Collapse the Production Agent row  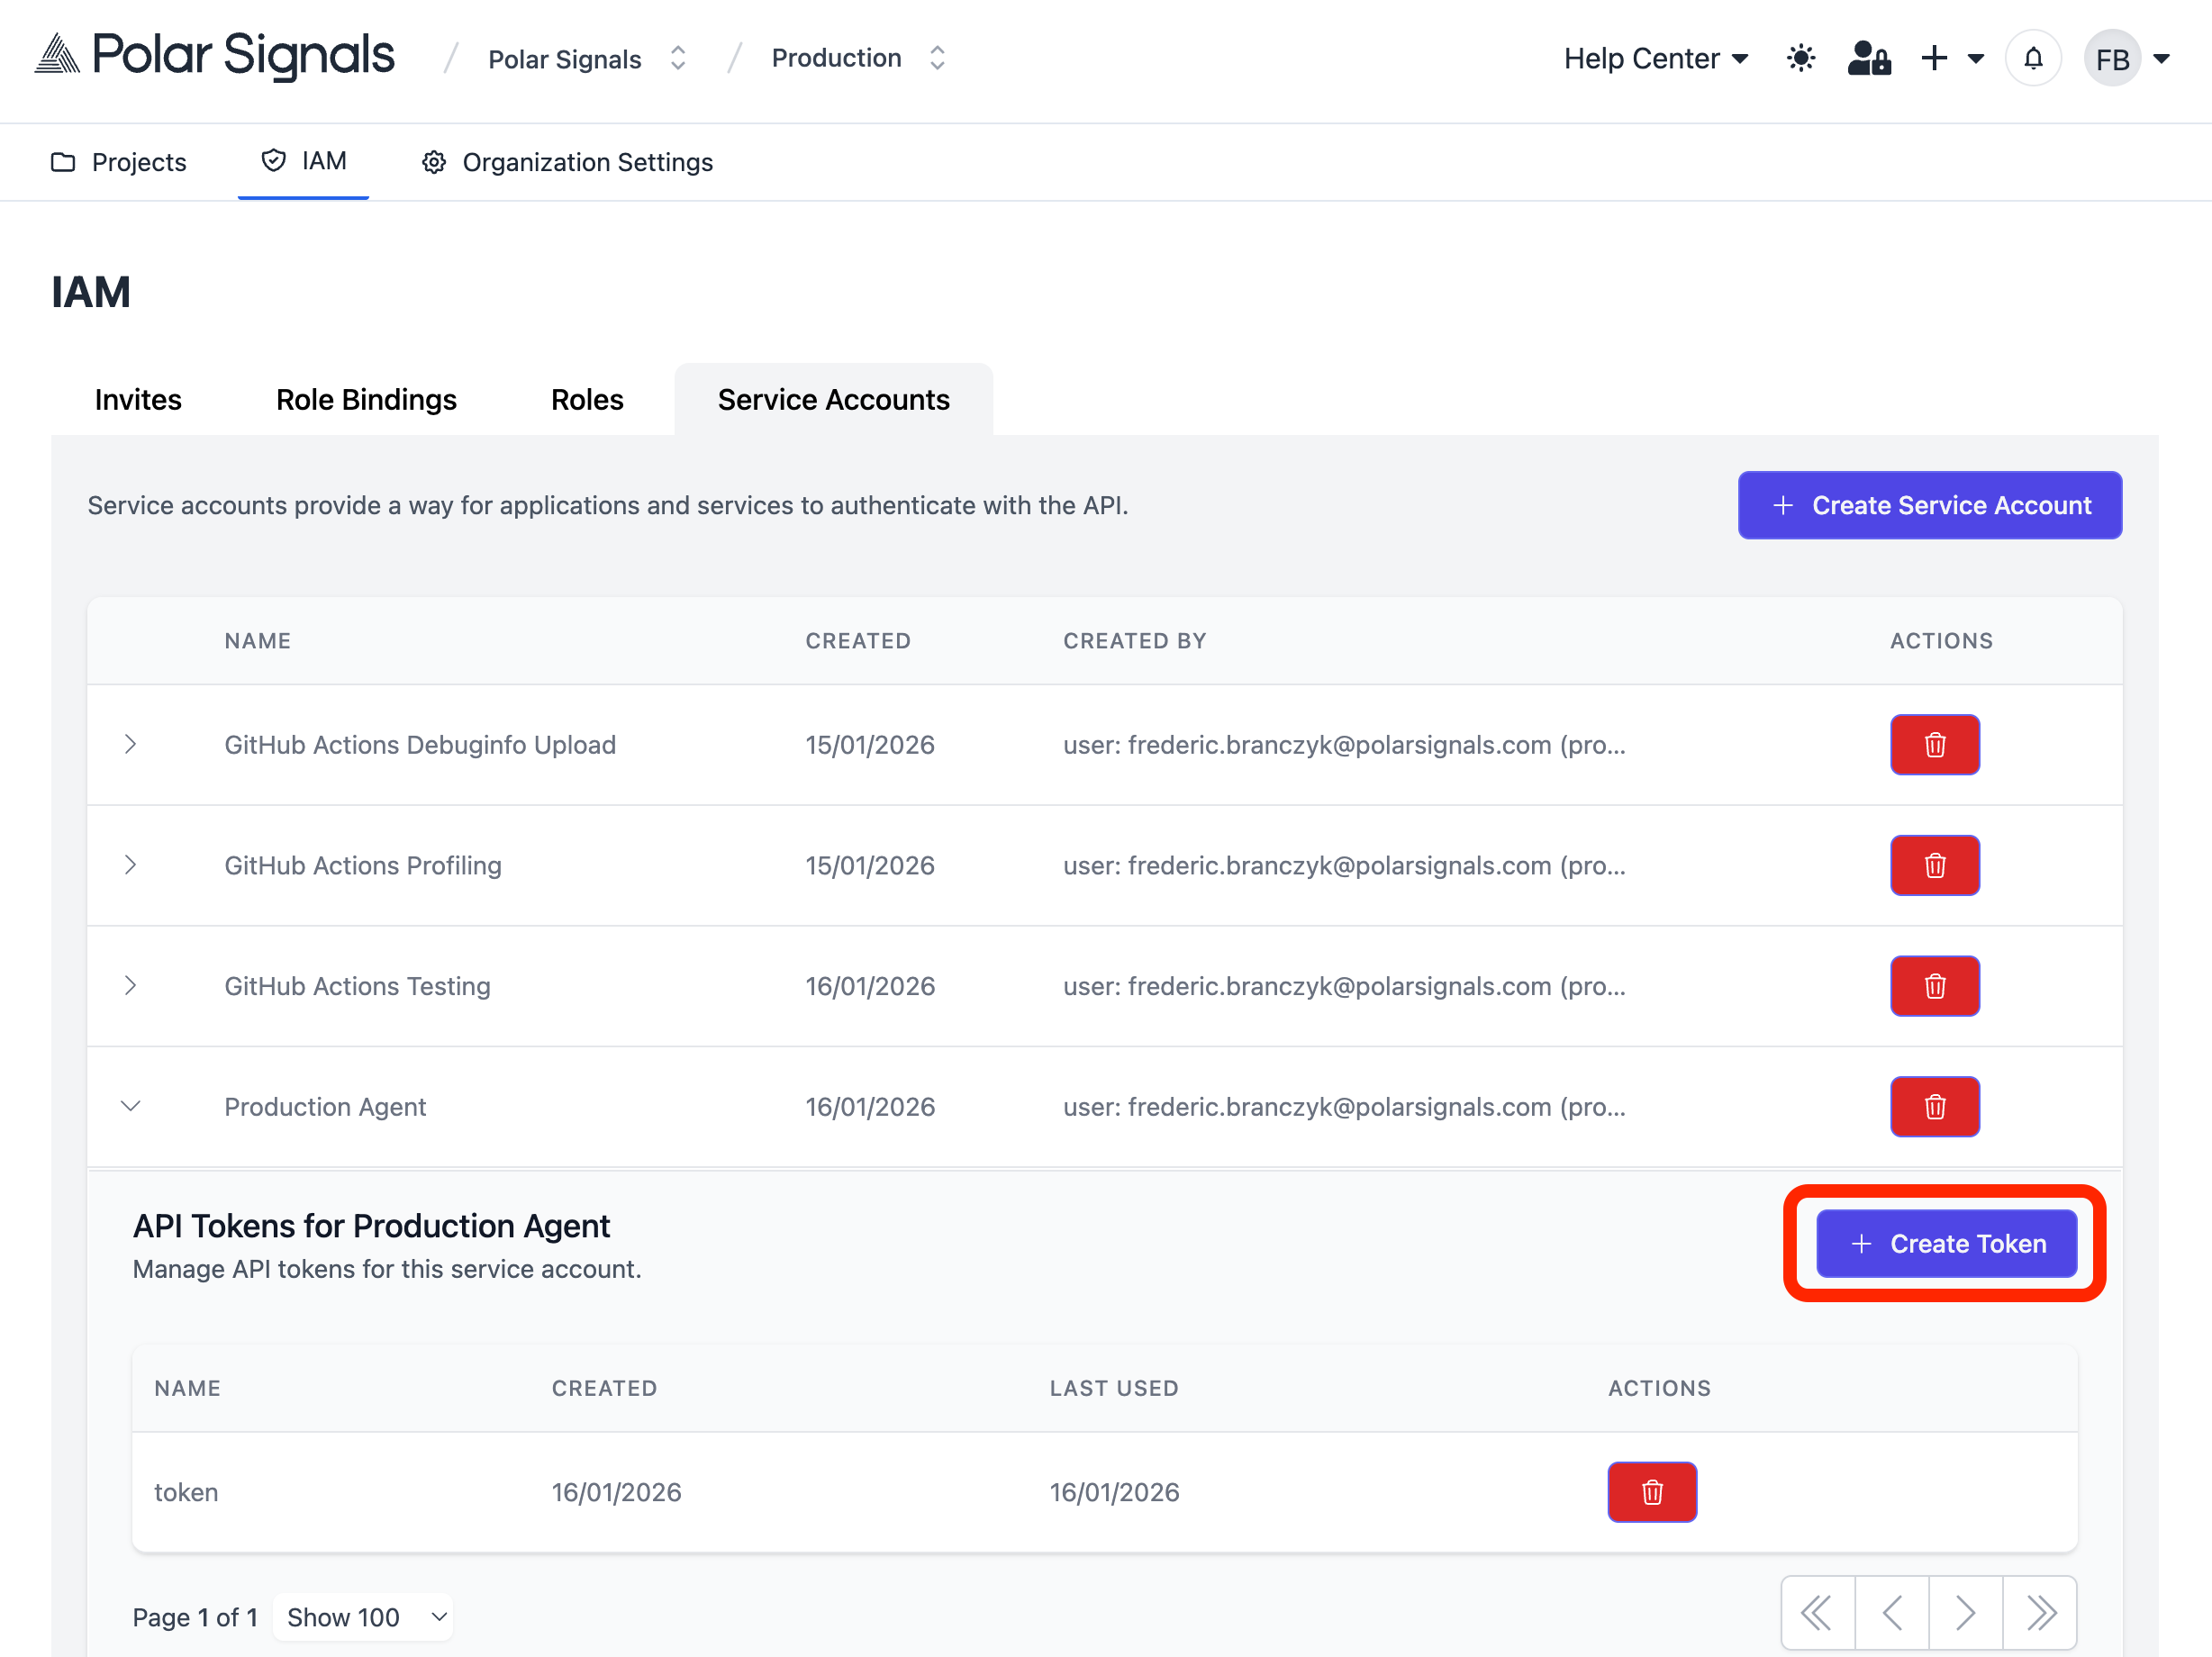[x=131, y=1107]
